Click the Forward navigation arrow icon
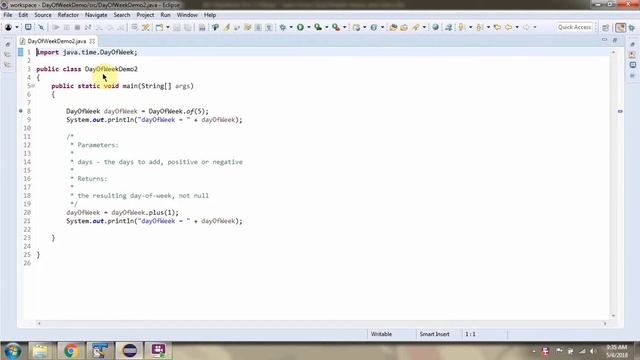Screen dimensions: 640x360 tap(526, 27)
